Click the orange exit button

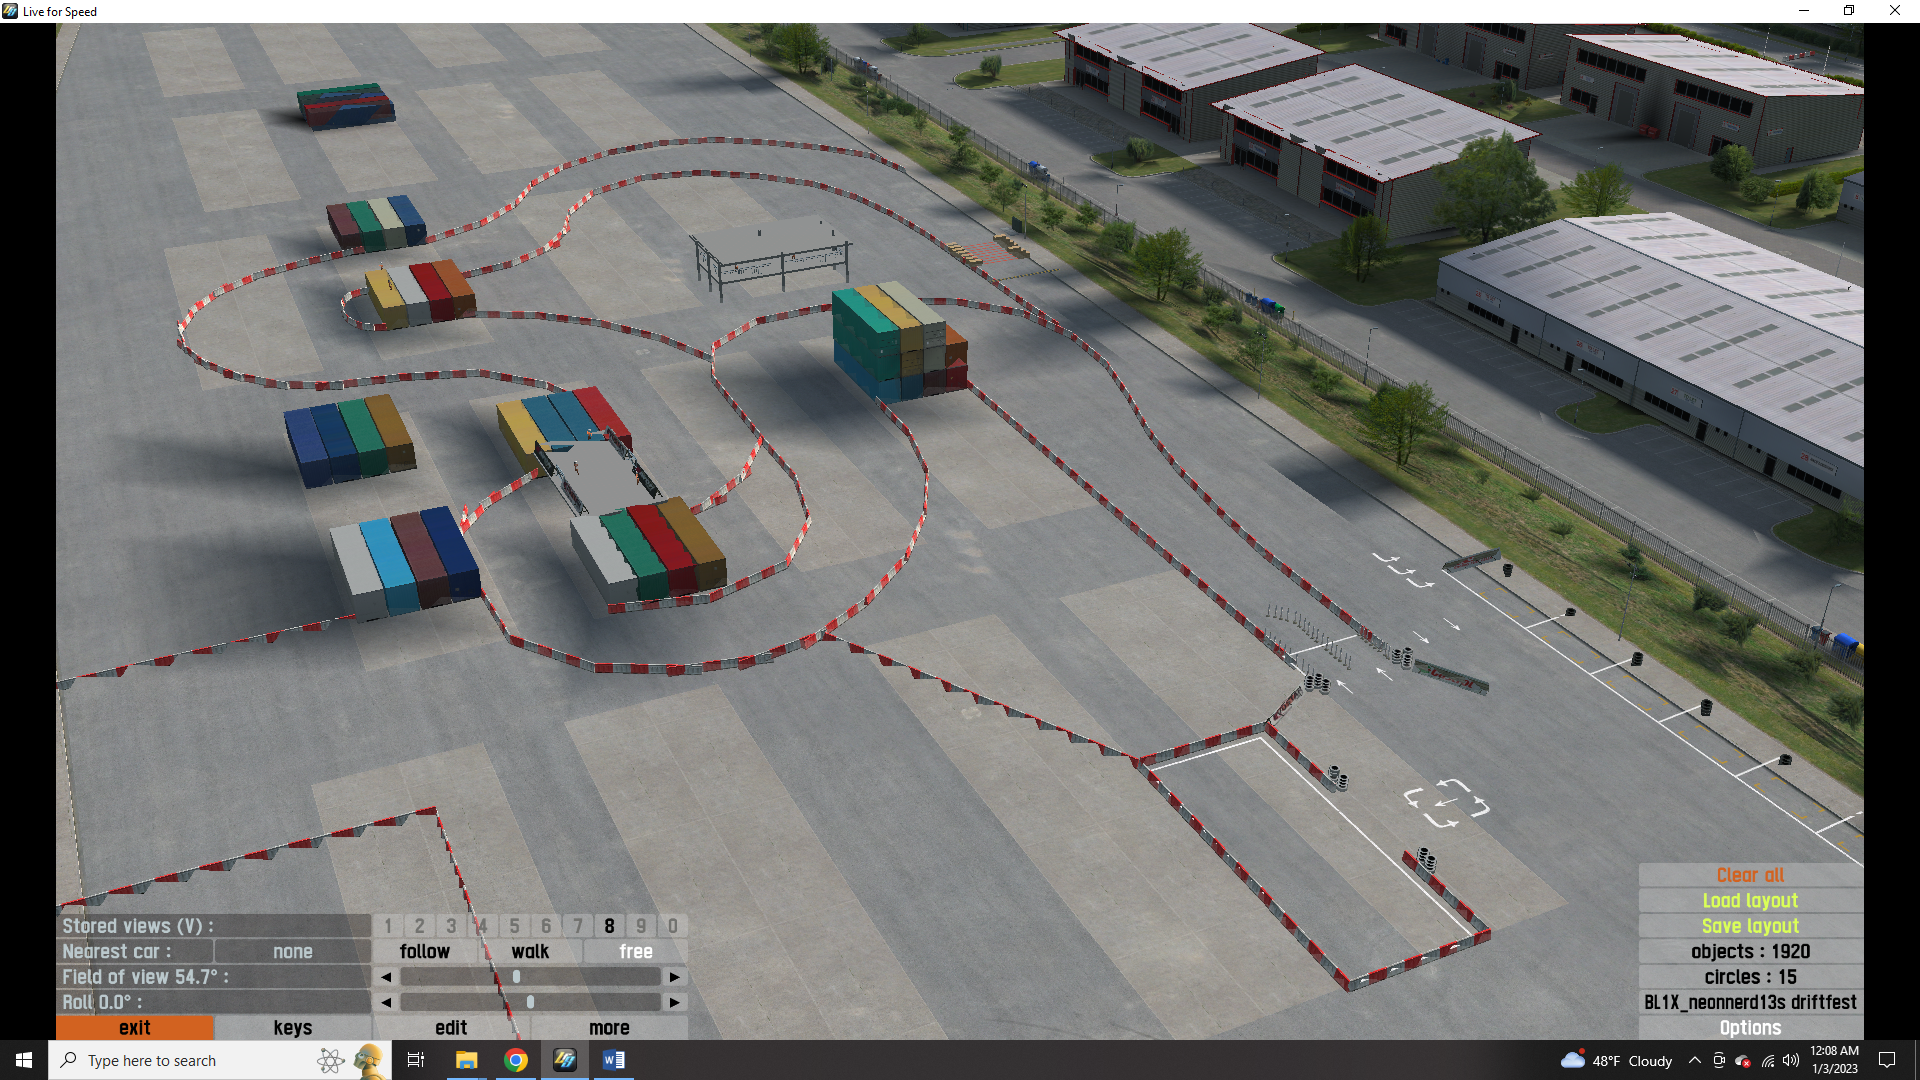(x=135, y=1027)
